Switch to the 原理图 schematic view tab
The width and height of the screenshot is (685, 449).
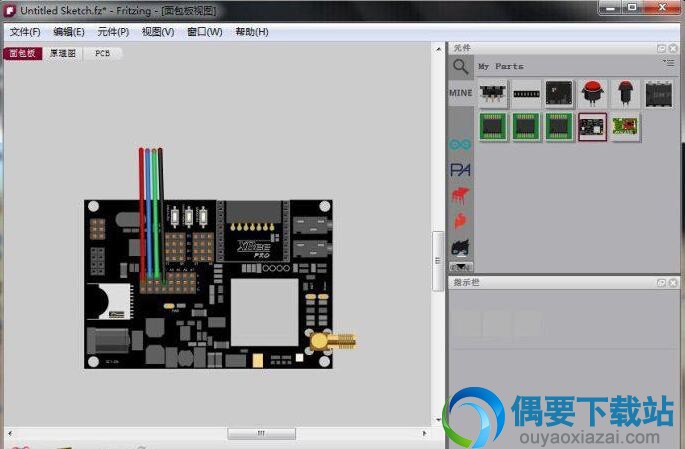[x=62, y=53]
